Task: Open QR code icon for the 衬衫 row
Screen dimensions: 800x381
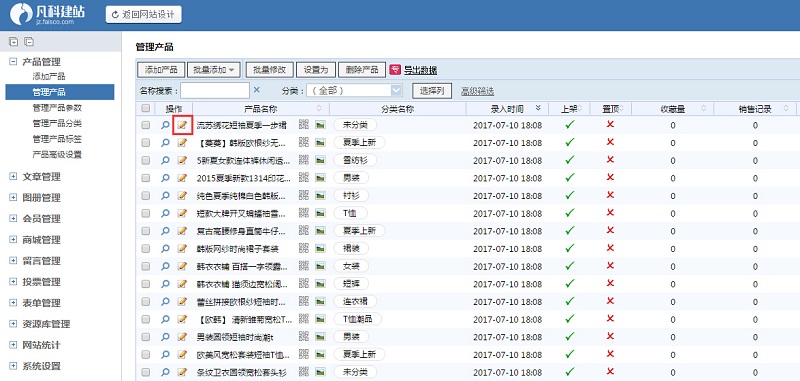Action: (304, 195)
